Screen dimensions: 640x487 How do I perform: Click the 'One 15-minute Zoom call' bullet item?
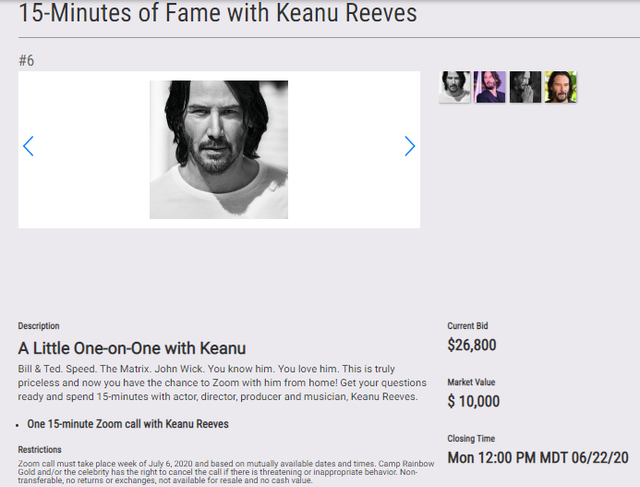pos(128,424)
